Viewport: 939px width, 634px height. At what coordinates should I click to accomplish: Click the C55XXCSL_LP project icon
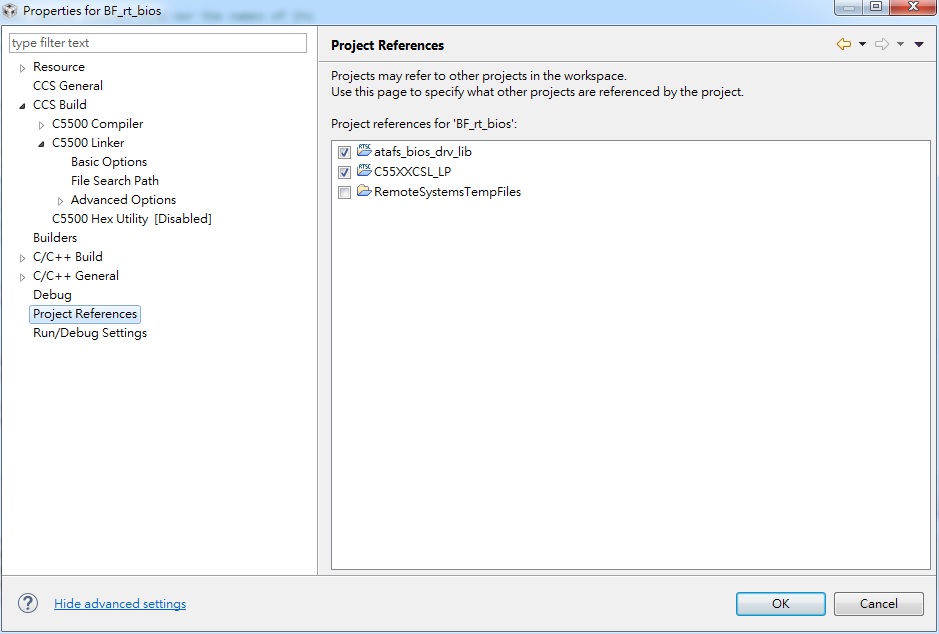click(x=364, y=171)
